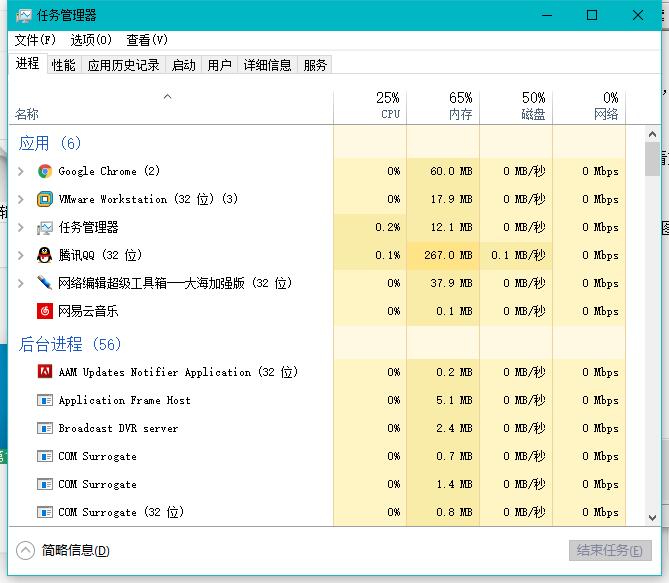This screenshot has height=583, width=669.
Task: Open the 选项(O) menu
Action: 91,40
